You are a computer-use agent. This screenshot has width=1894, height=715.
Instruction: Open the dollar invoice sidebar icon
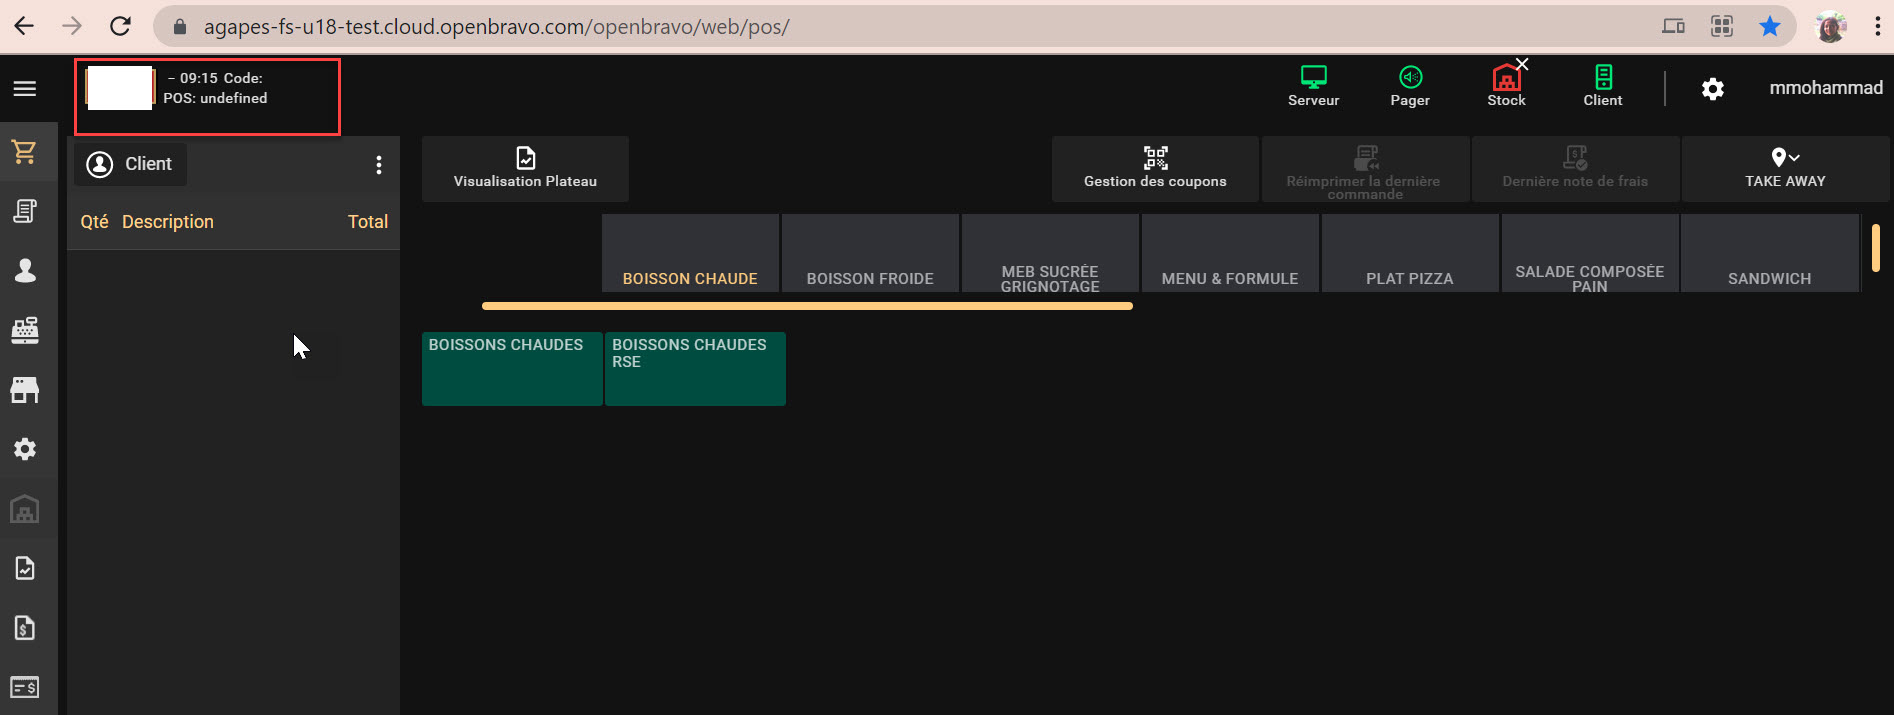click(x=25, y=628)
